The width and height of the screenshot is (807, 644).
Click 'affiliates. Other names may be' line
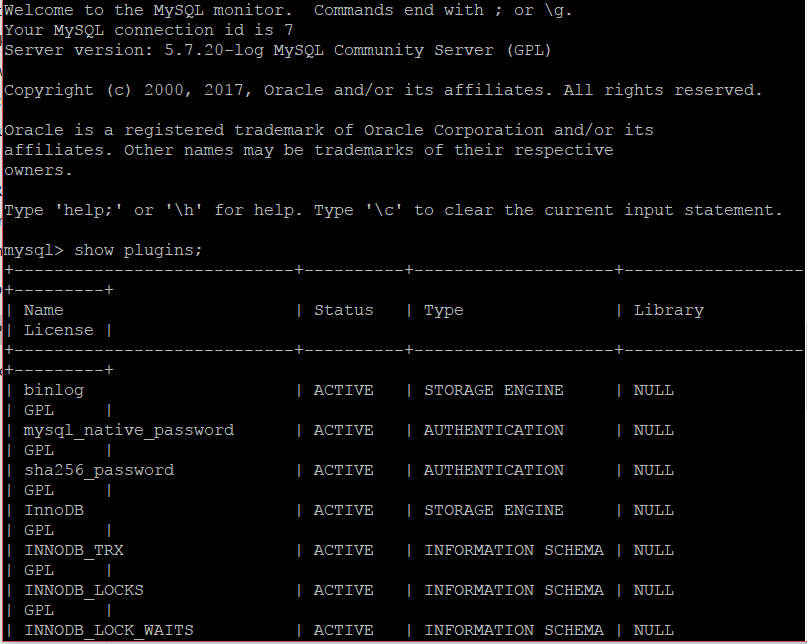tap(309, 150)
